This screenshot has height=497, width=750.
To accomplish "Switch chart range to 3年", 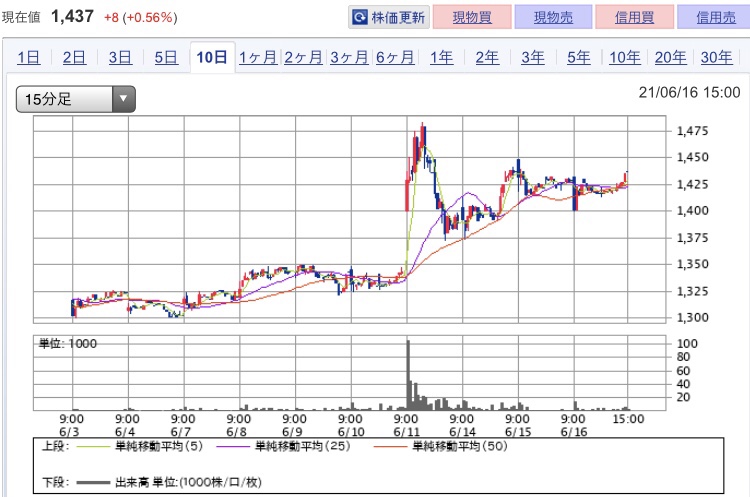I will point(533,57).
